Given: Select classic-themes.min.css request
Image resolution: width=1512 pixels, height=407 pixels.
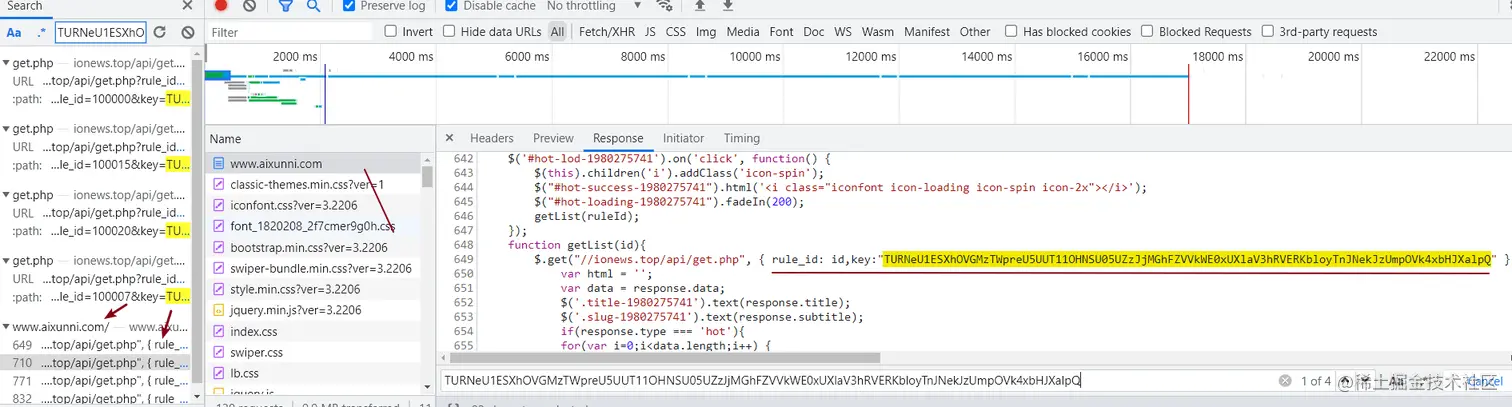Looking at the screenshot, I should pyautogui.click(x=314, y=184).
